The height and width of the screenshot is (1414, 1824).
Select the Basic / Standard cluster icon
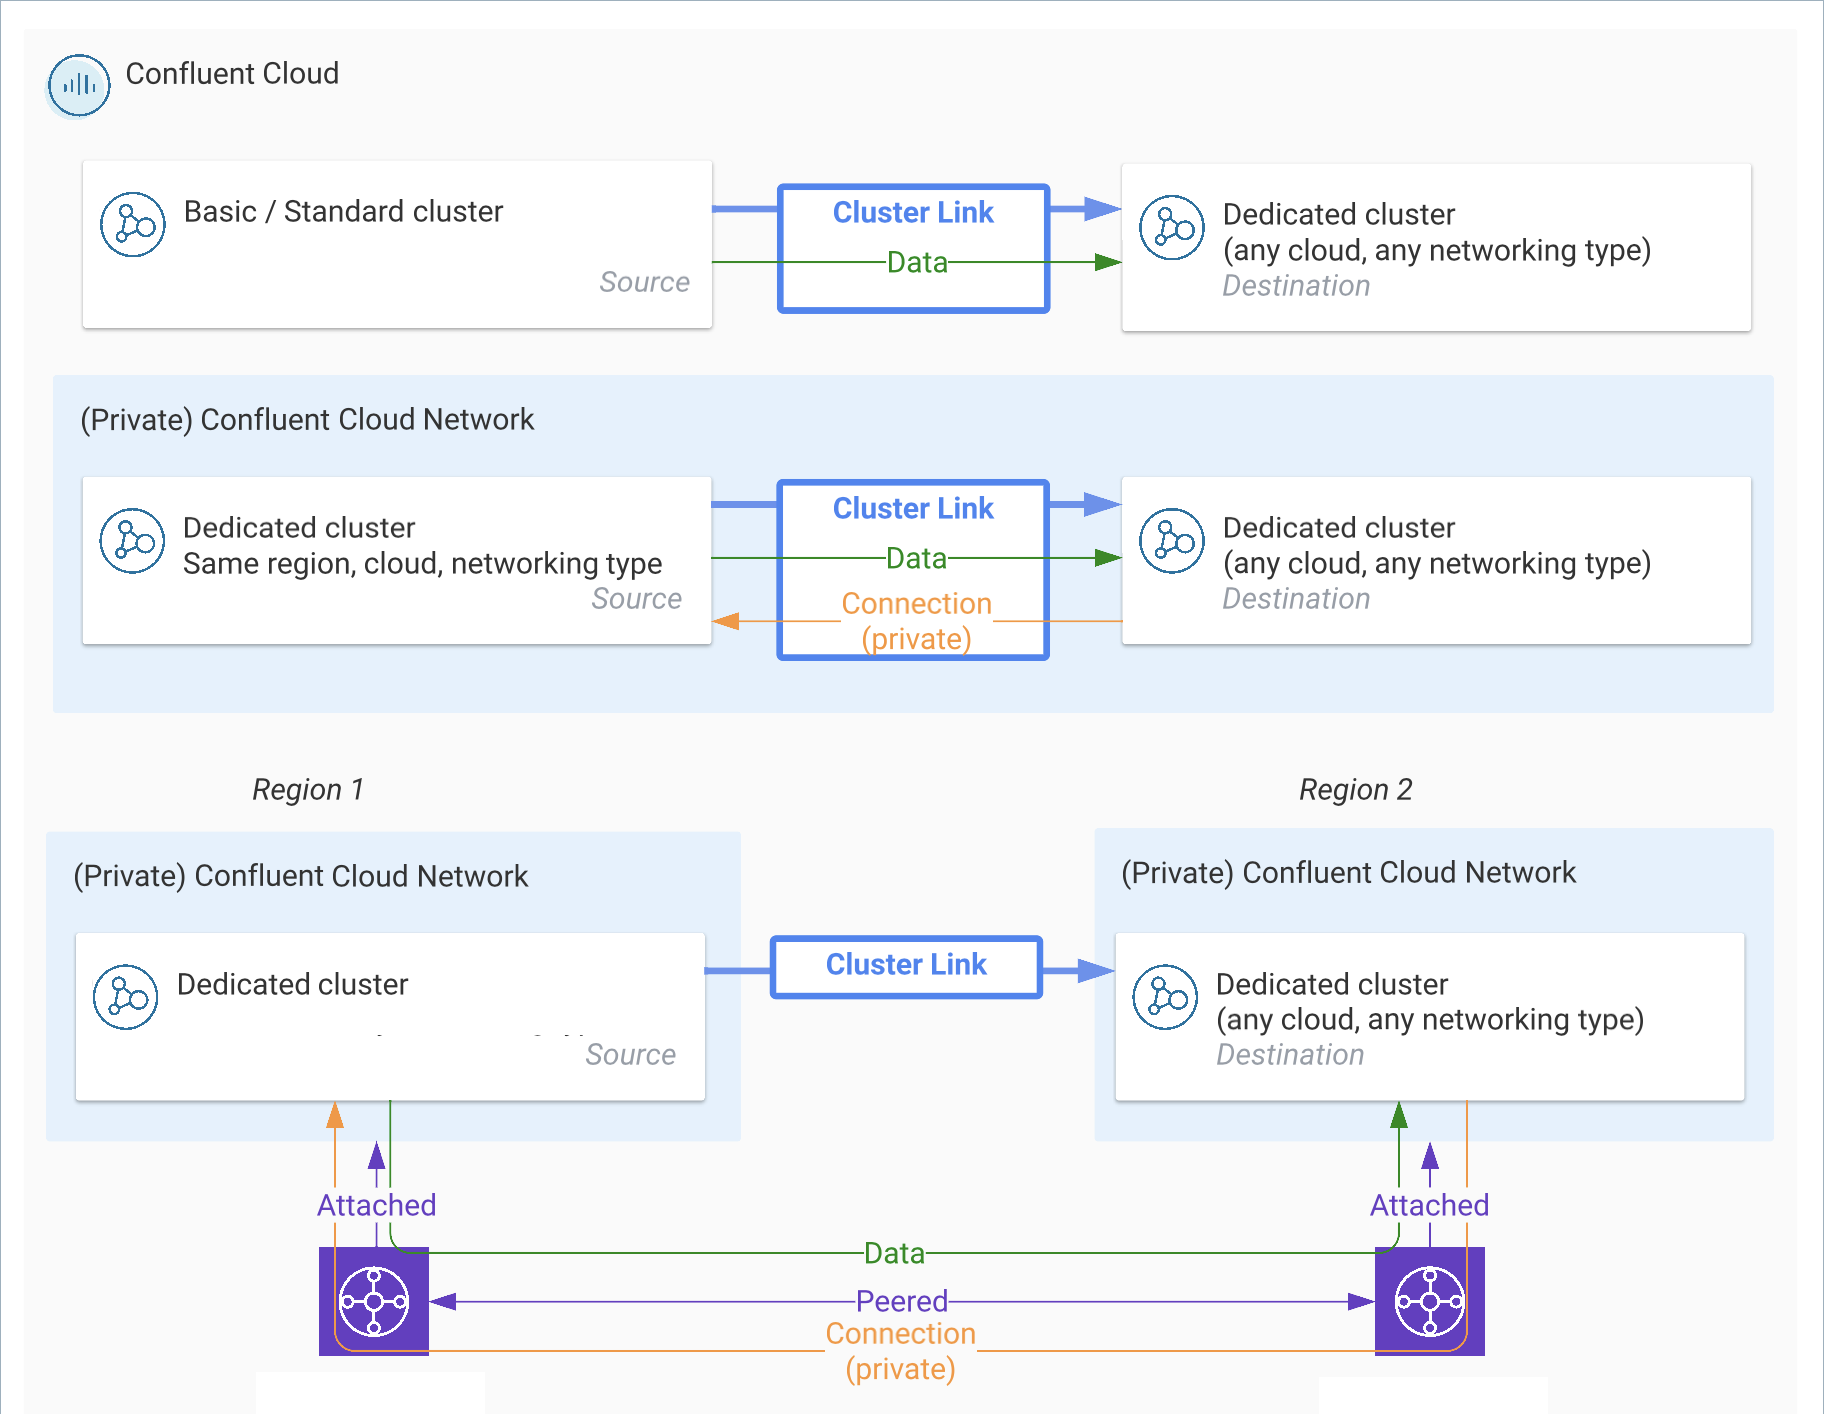[132, 223]
